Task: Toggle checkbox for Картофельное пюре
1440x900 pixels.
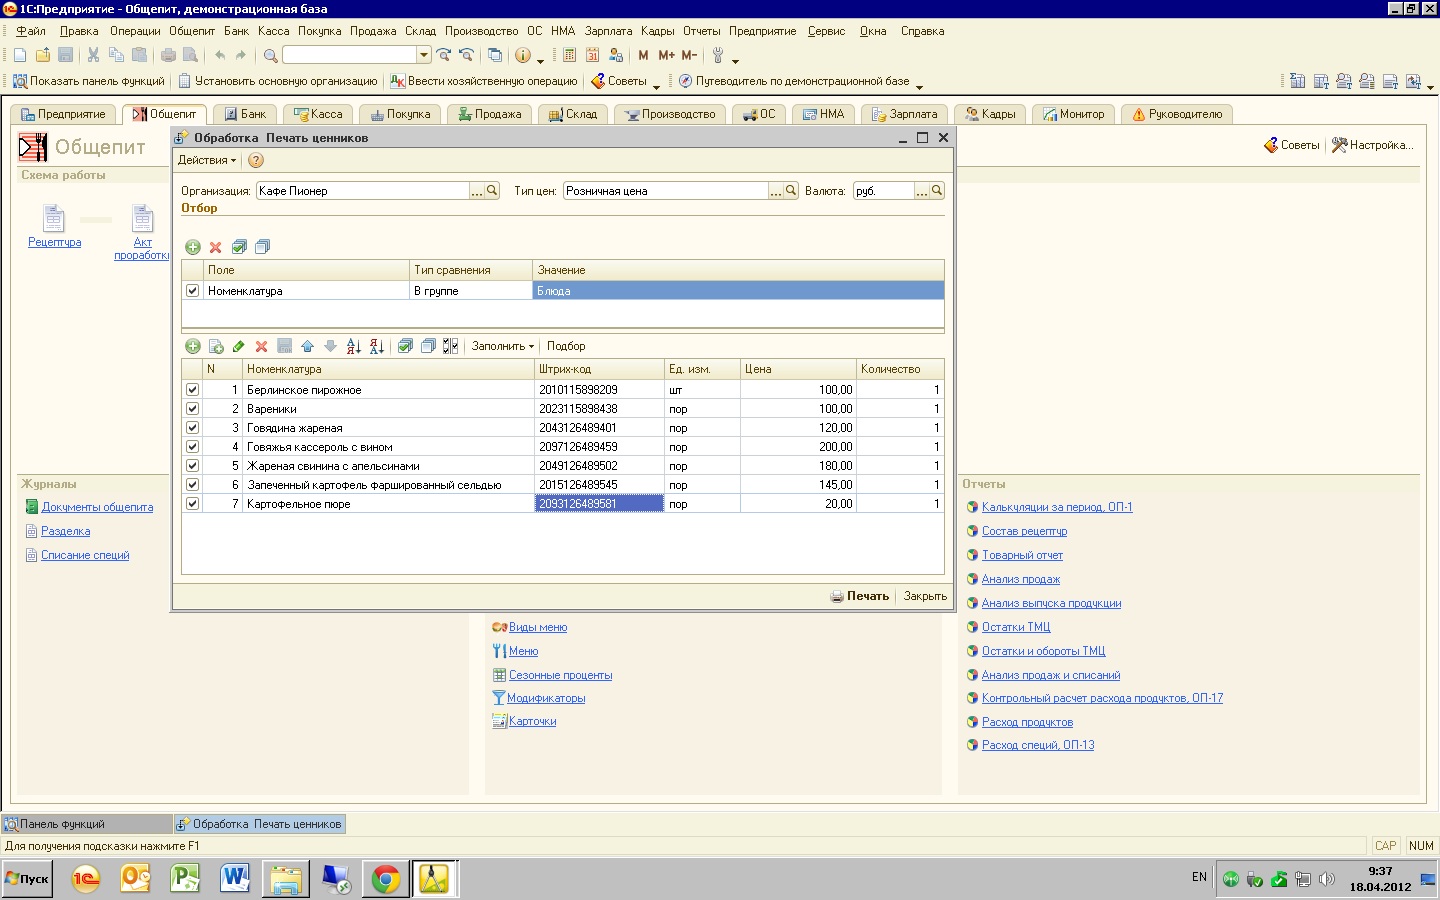Action: point(192,504)
